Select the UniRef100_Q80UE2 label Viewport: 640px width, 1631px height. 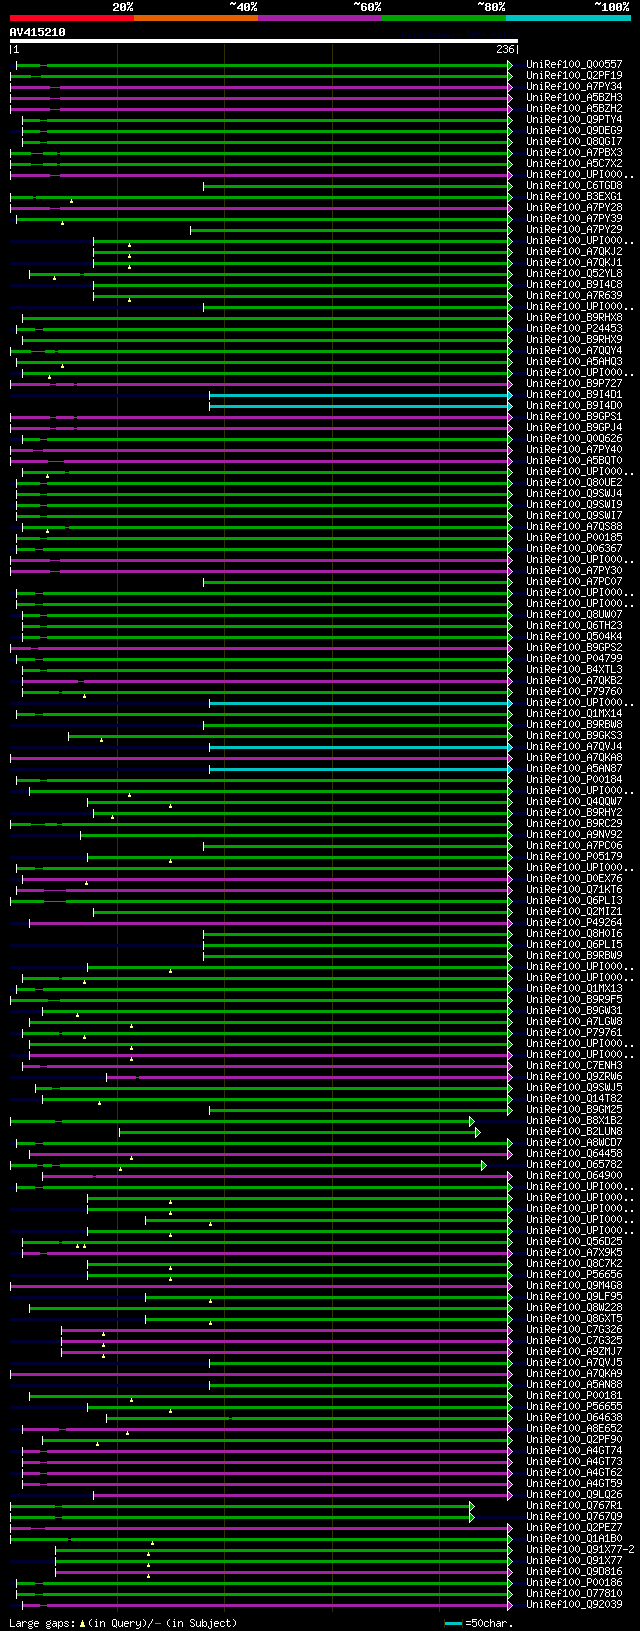click(574, 483)
